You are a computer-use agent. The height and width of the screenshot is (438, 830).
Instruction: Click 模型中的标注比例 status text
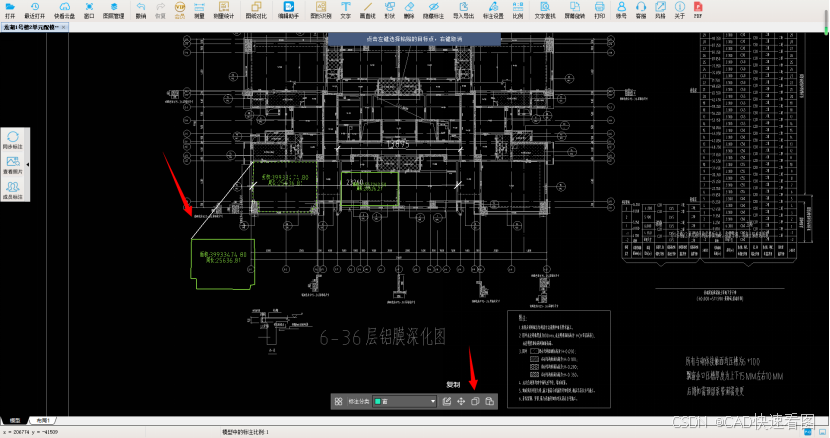(x=245, y=432)
